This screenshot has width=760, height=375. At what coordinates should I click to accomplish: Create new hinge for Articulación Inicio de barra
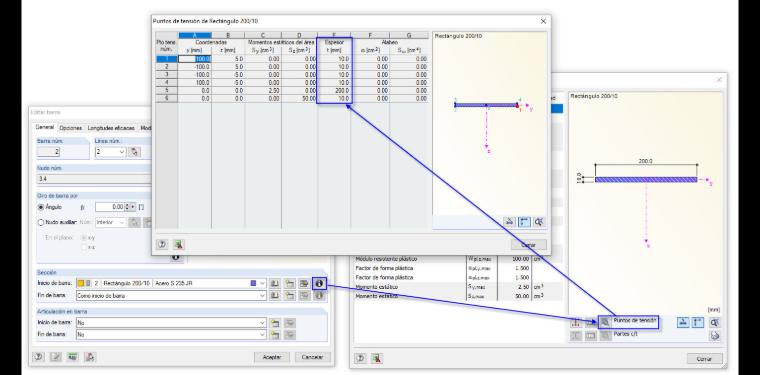click(275, 322)
